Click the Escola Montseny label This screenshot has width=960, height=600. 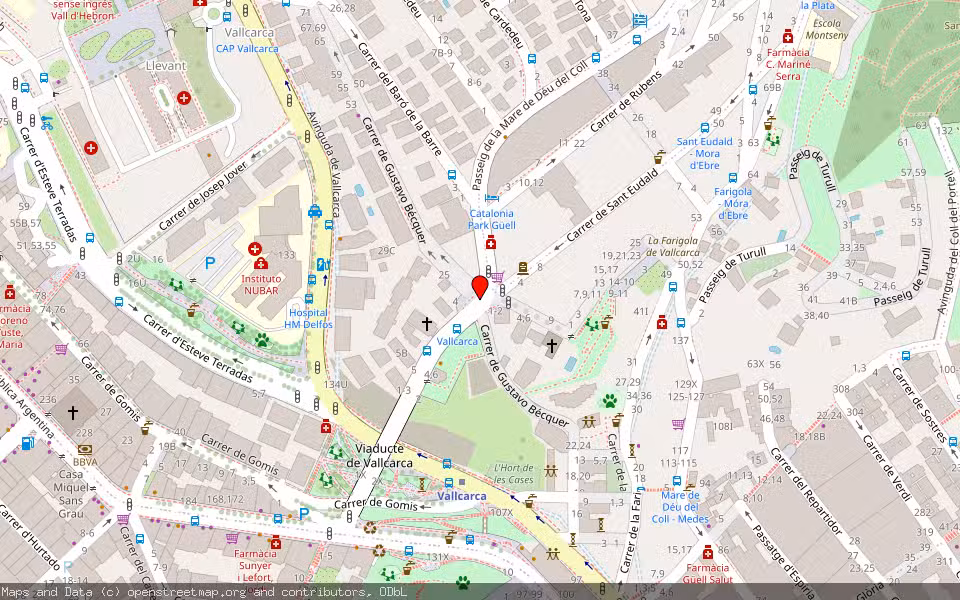coord(828,29)
